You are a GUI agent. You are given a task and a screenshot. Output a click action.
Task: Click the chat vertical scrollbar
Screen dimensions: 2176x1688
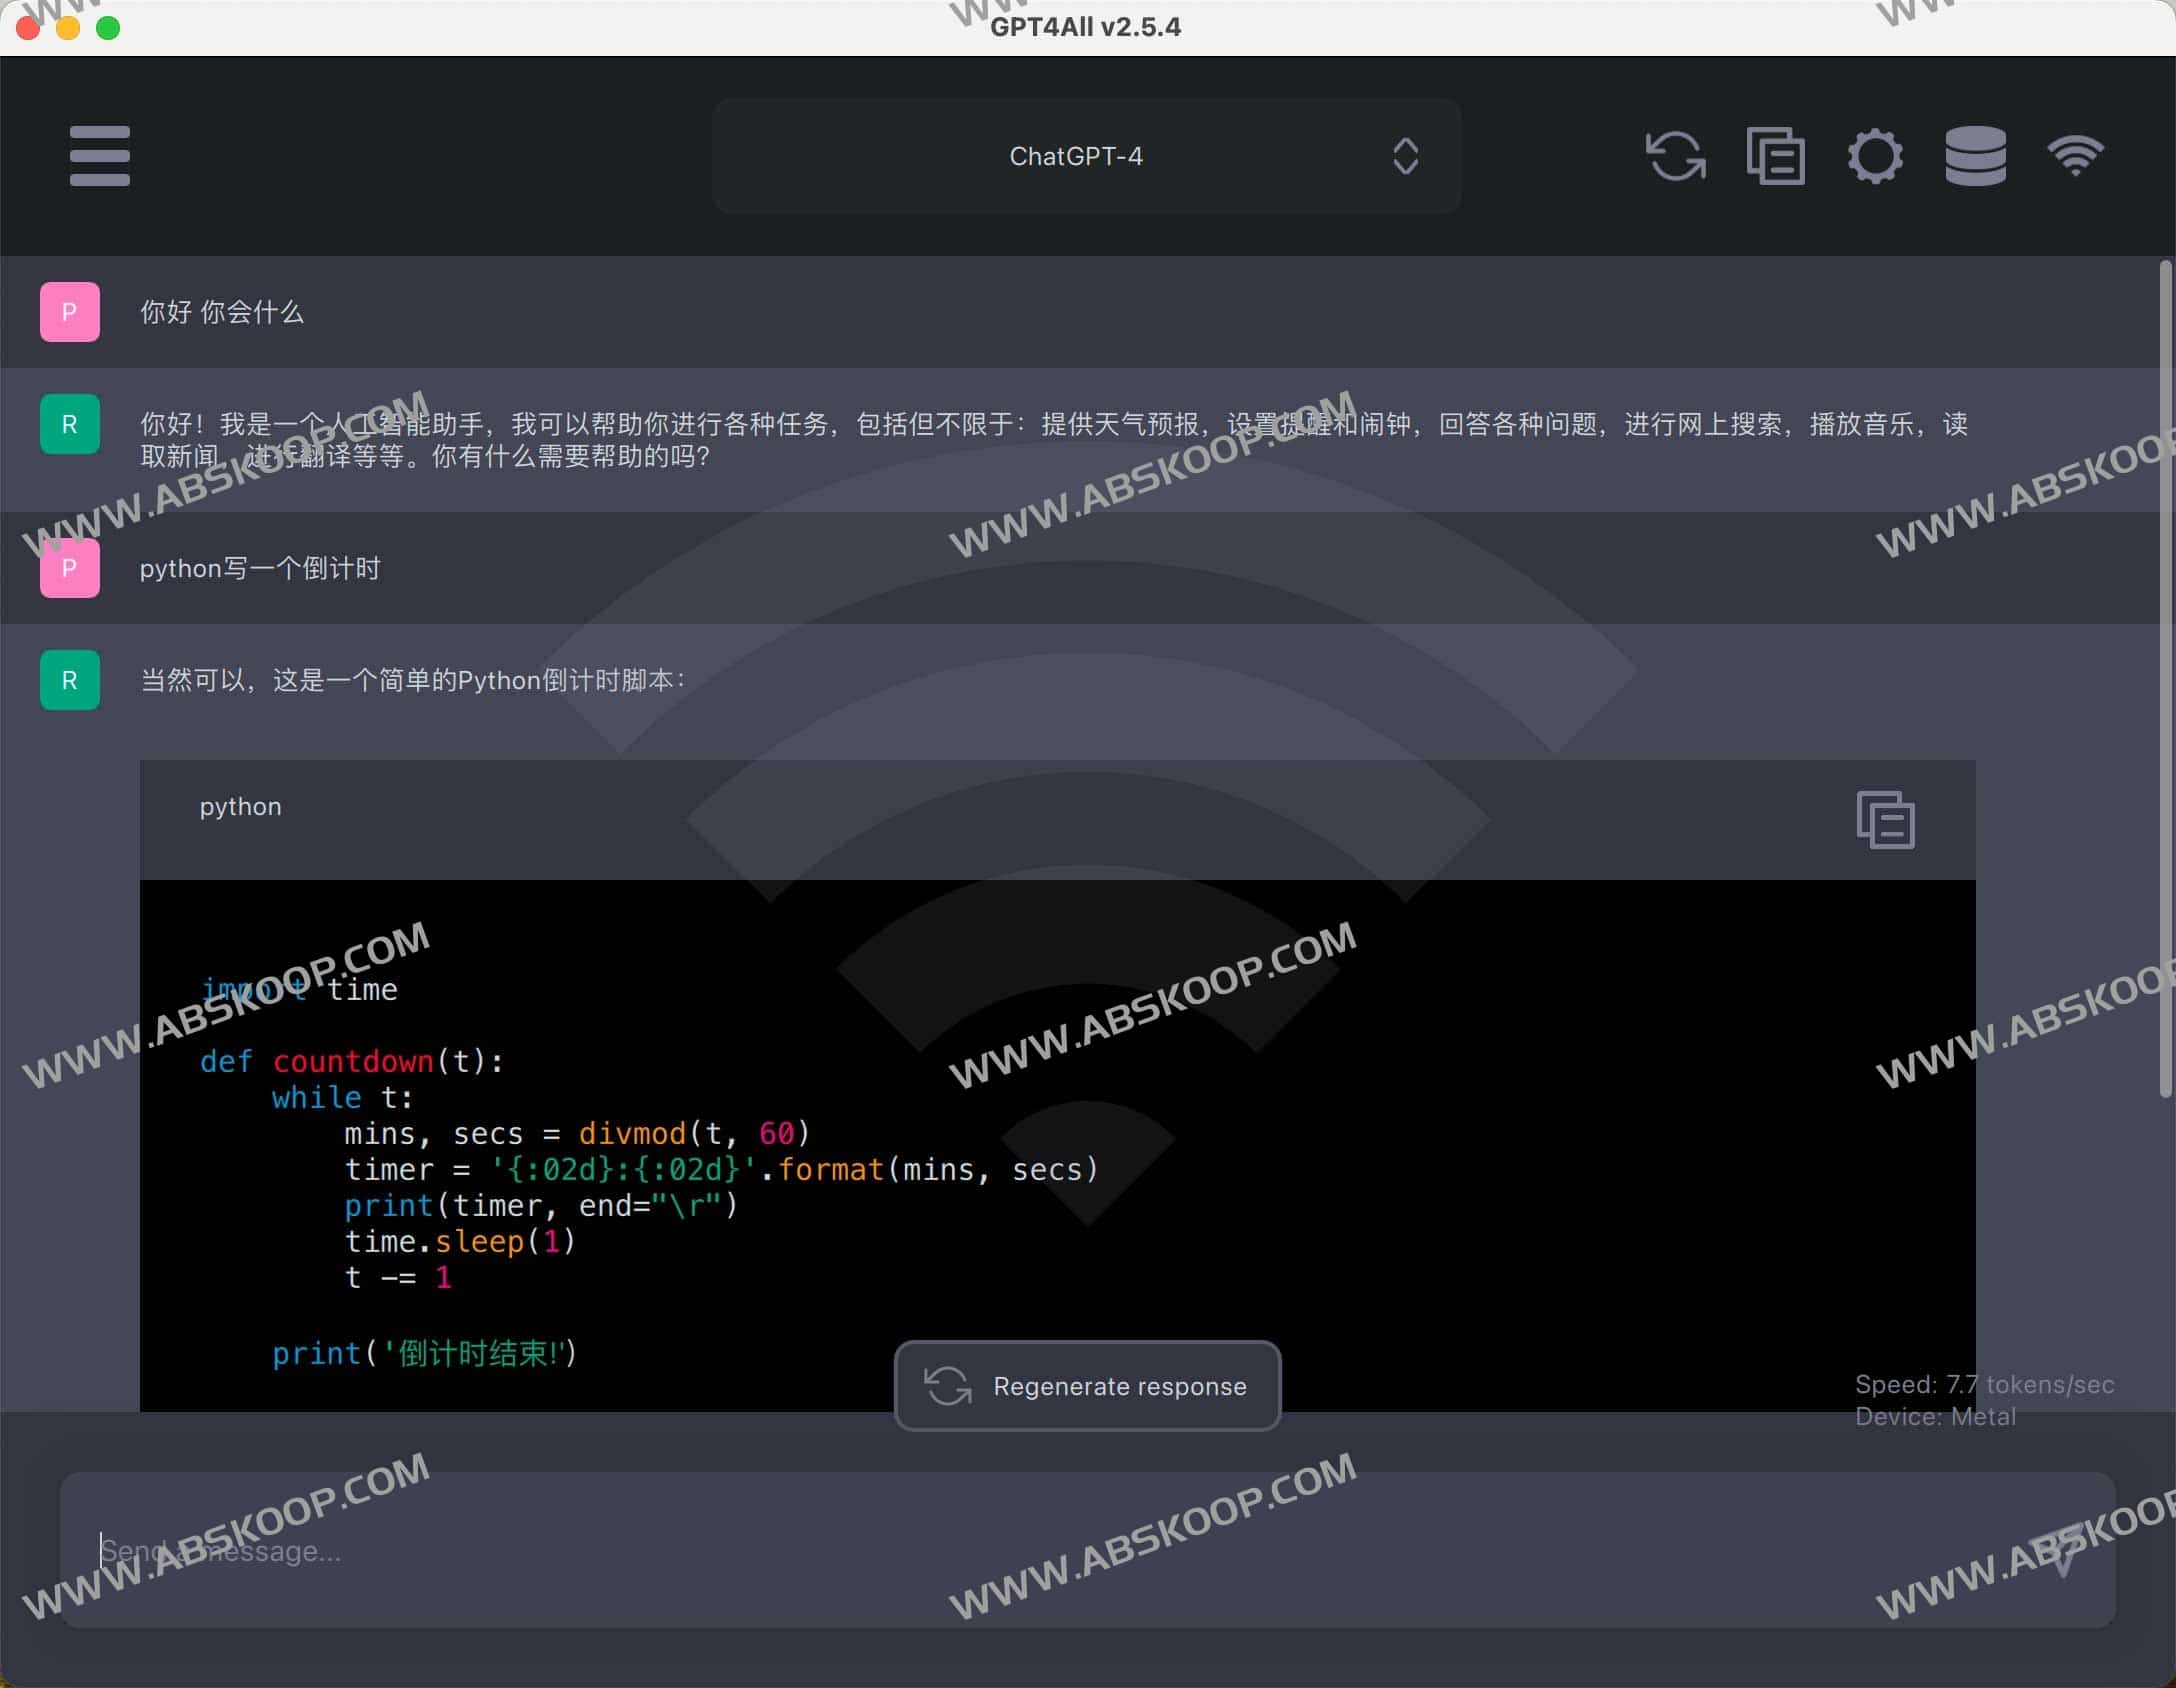[x=2166, y=680]
